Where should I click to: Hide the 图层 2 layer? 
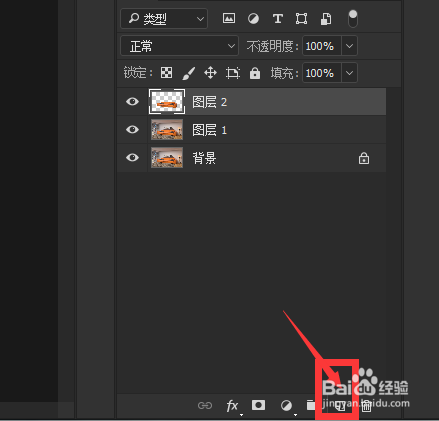132,101
